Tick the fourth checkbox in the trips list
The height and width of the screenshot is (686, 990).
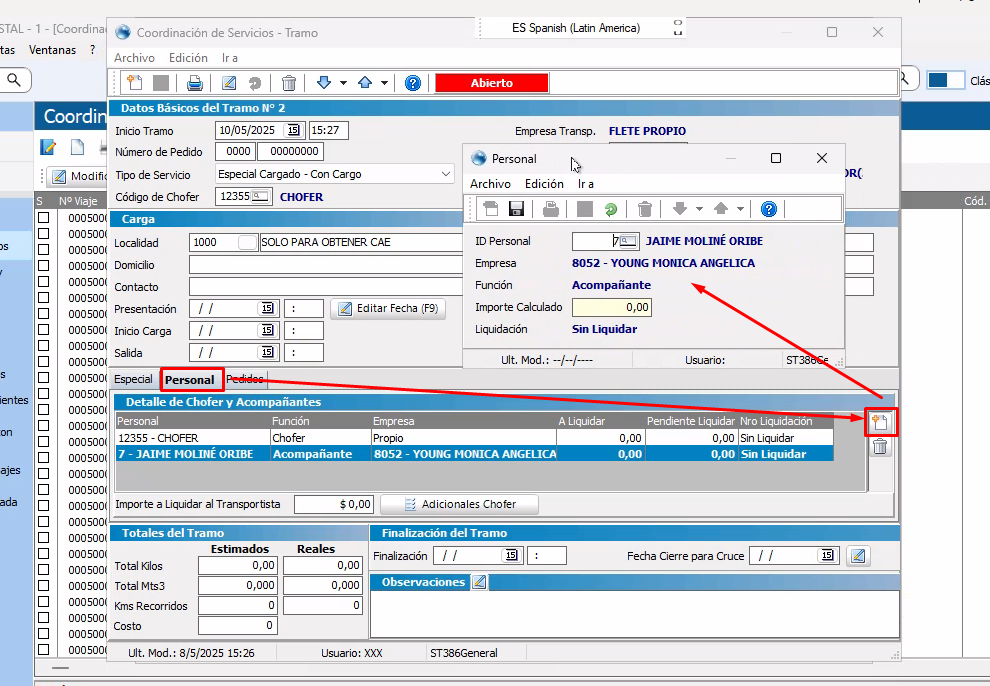point(44,266)
